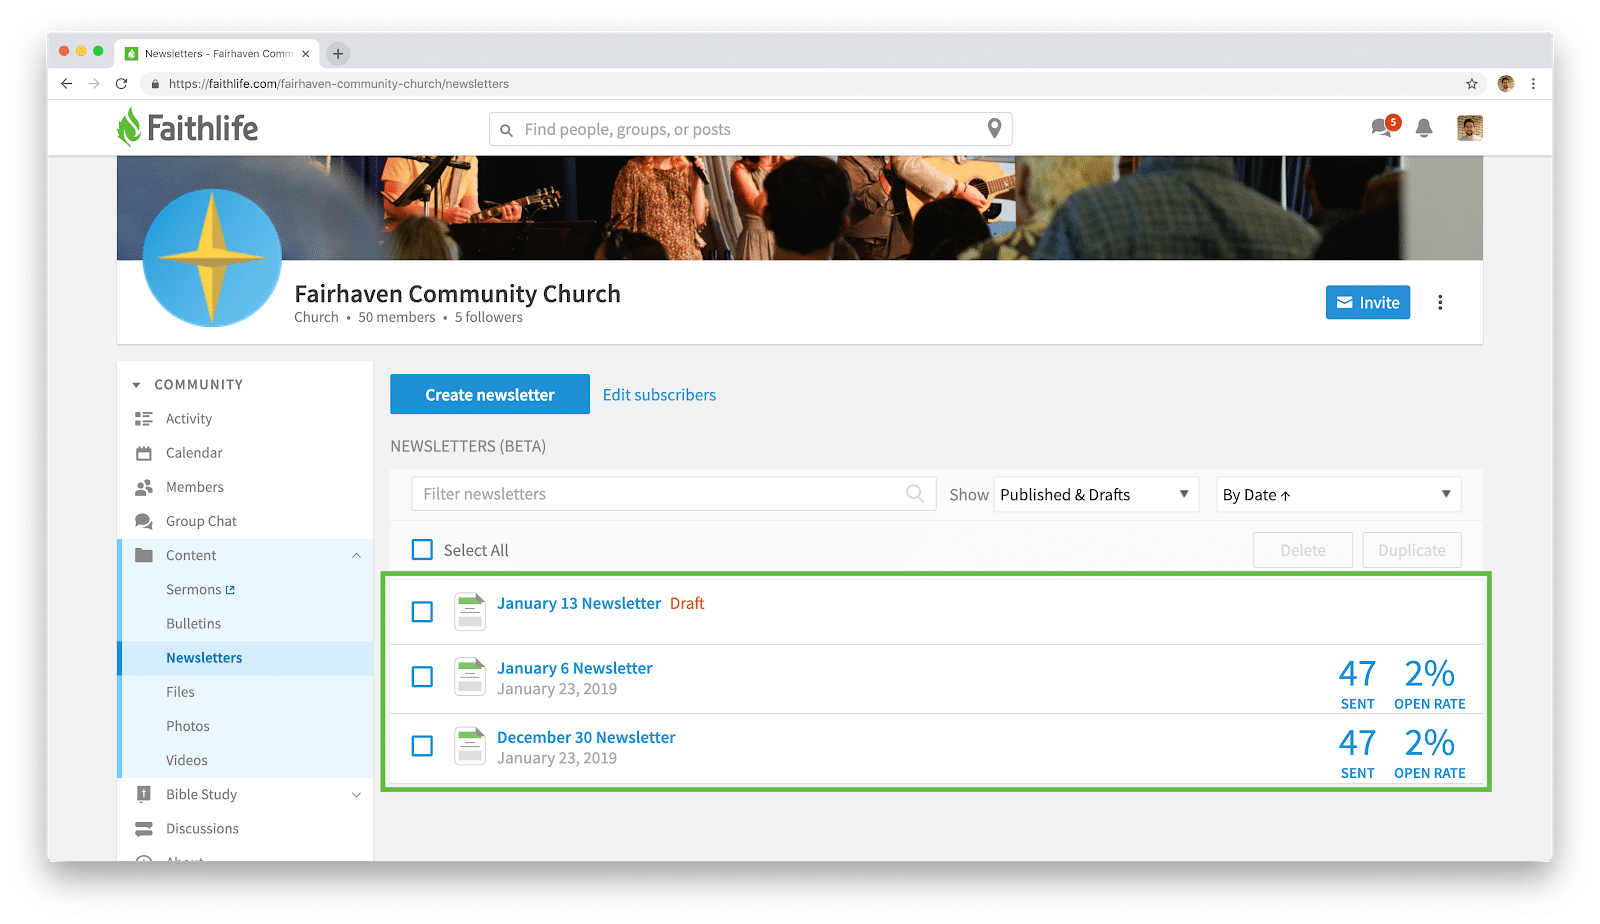Click the January 6 Newsletter document icon

click(470, 676)
